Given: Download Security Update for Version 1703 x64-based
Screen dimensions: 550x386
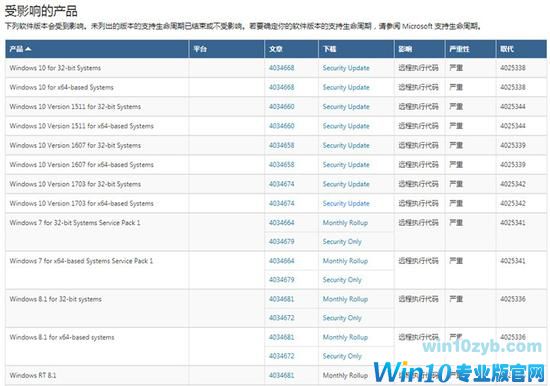Looking at the screenshot, I should [346, 204].
